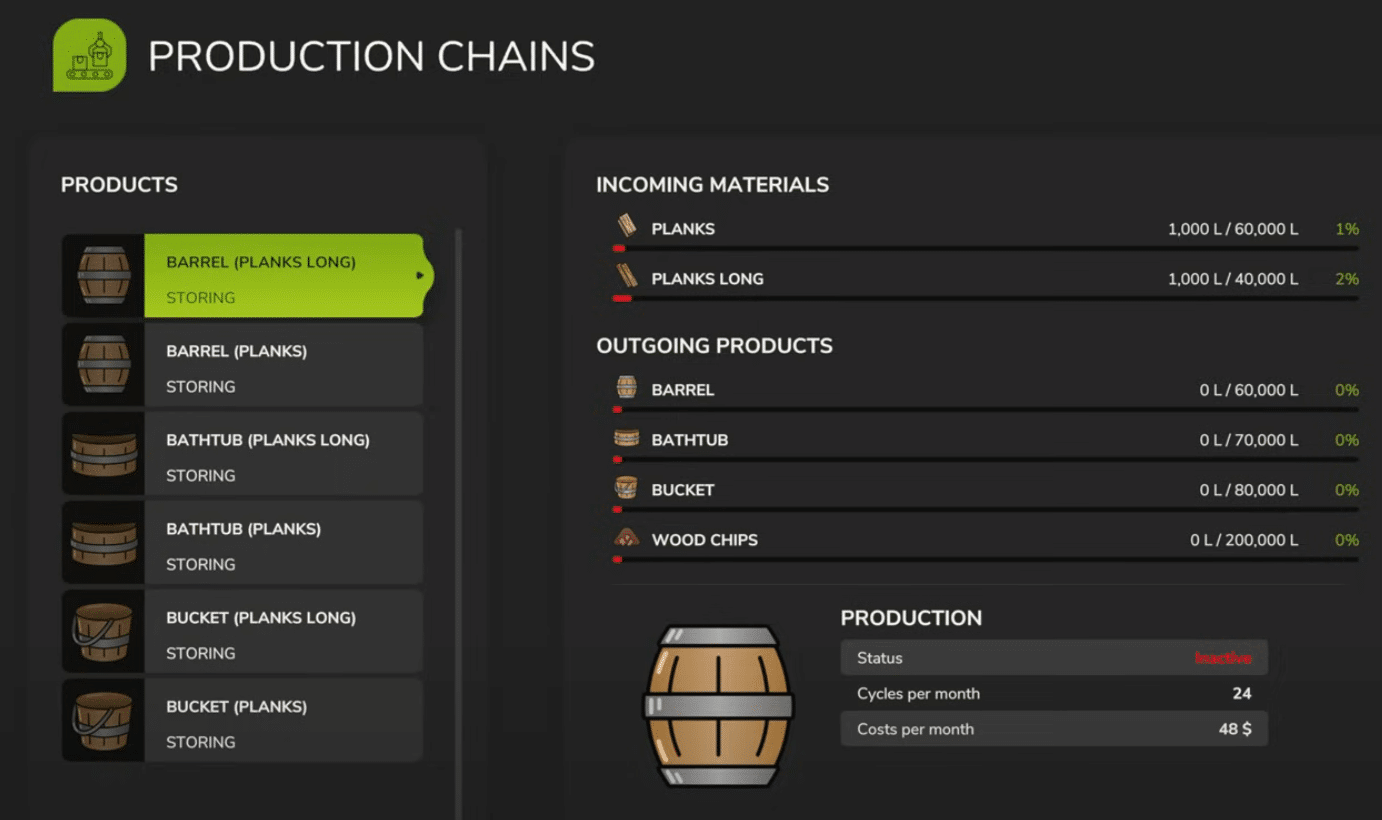This screenshot has width=1382, height=820.
Task: Click the Bathtub (Planks Long) tub icon
Action: coord(104,454)
